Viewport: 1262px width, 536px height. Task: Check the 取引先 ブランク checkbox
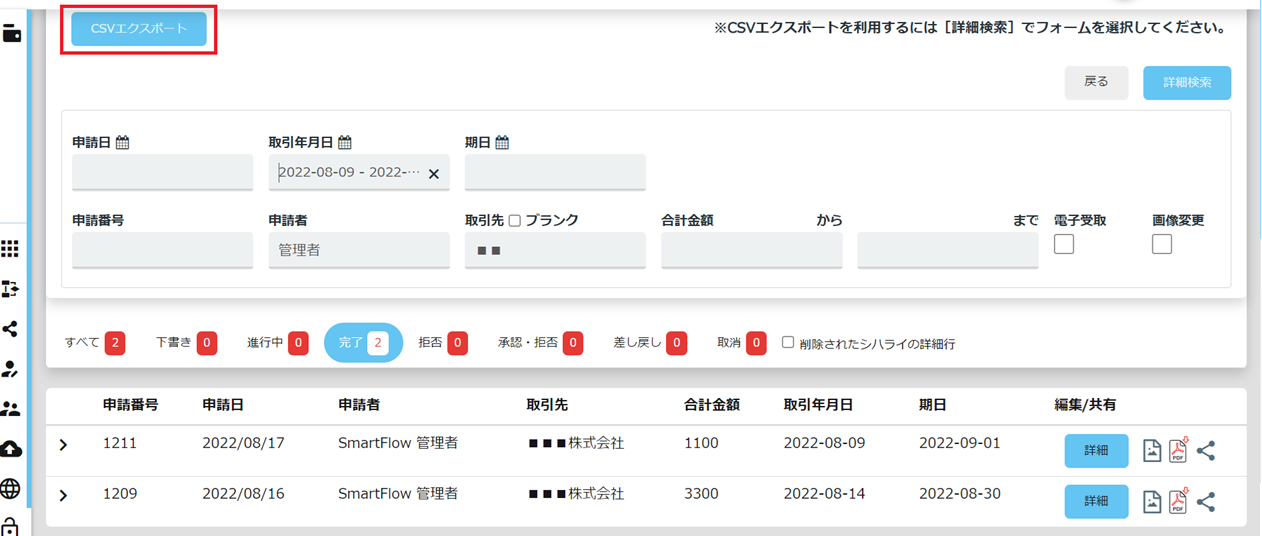pos(515,221)
